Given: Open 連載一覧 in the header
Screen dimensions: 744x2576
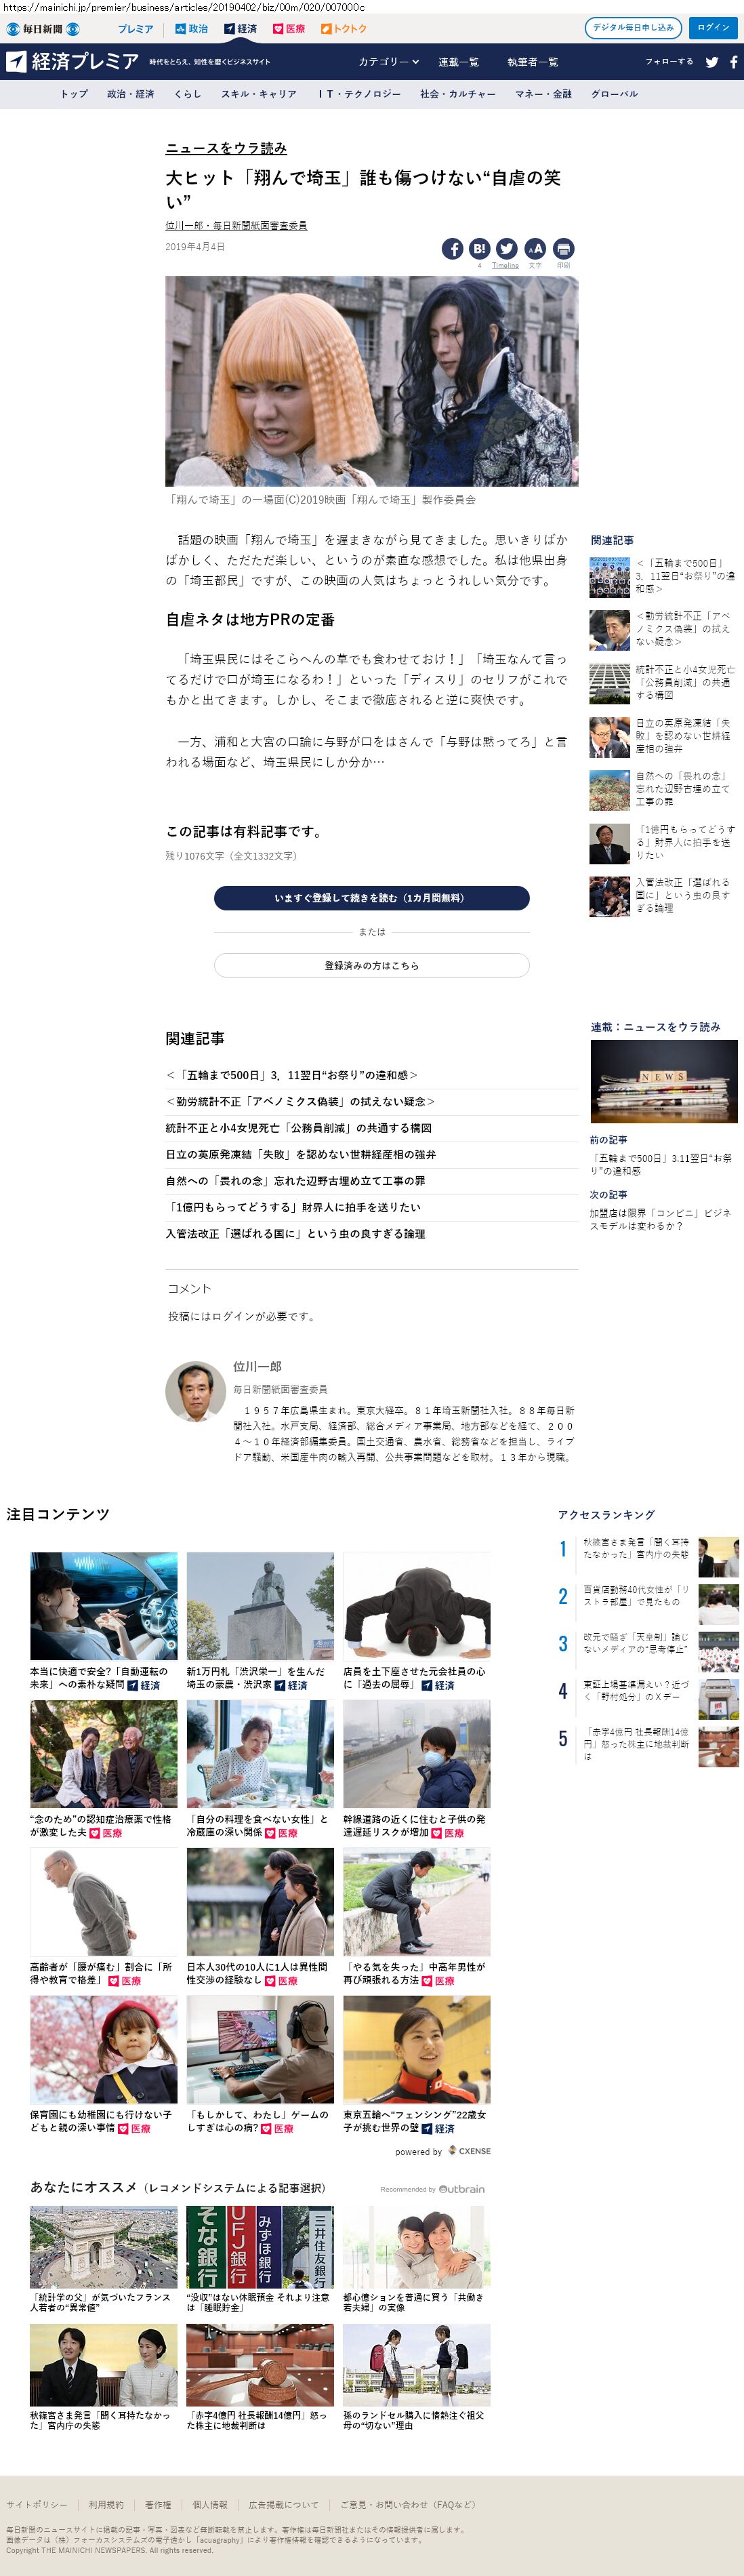Looking at the screenshot, I should 458,62.
